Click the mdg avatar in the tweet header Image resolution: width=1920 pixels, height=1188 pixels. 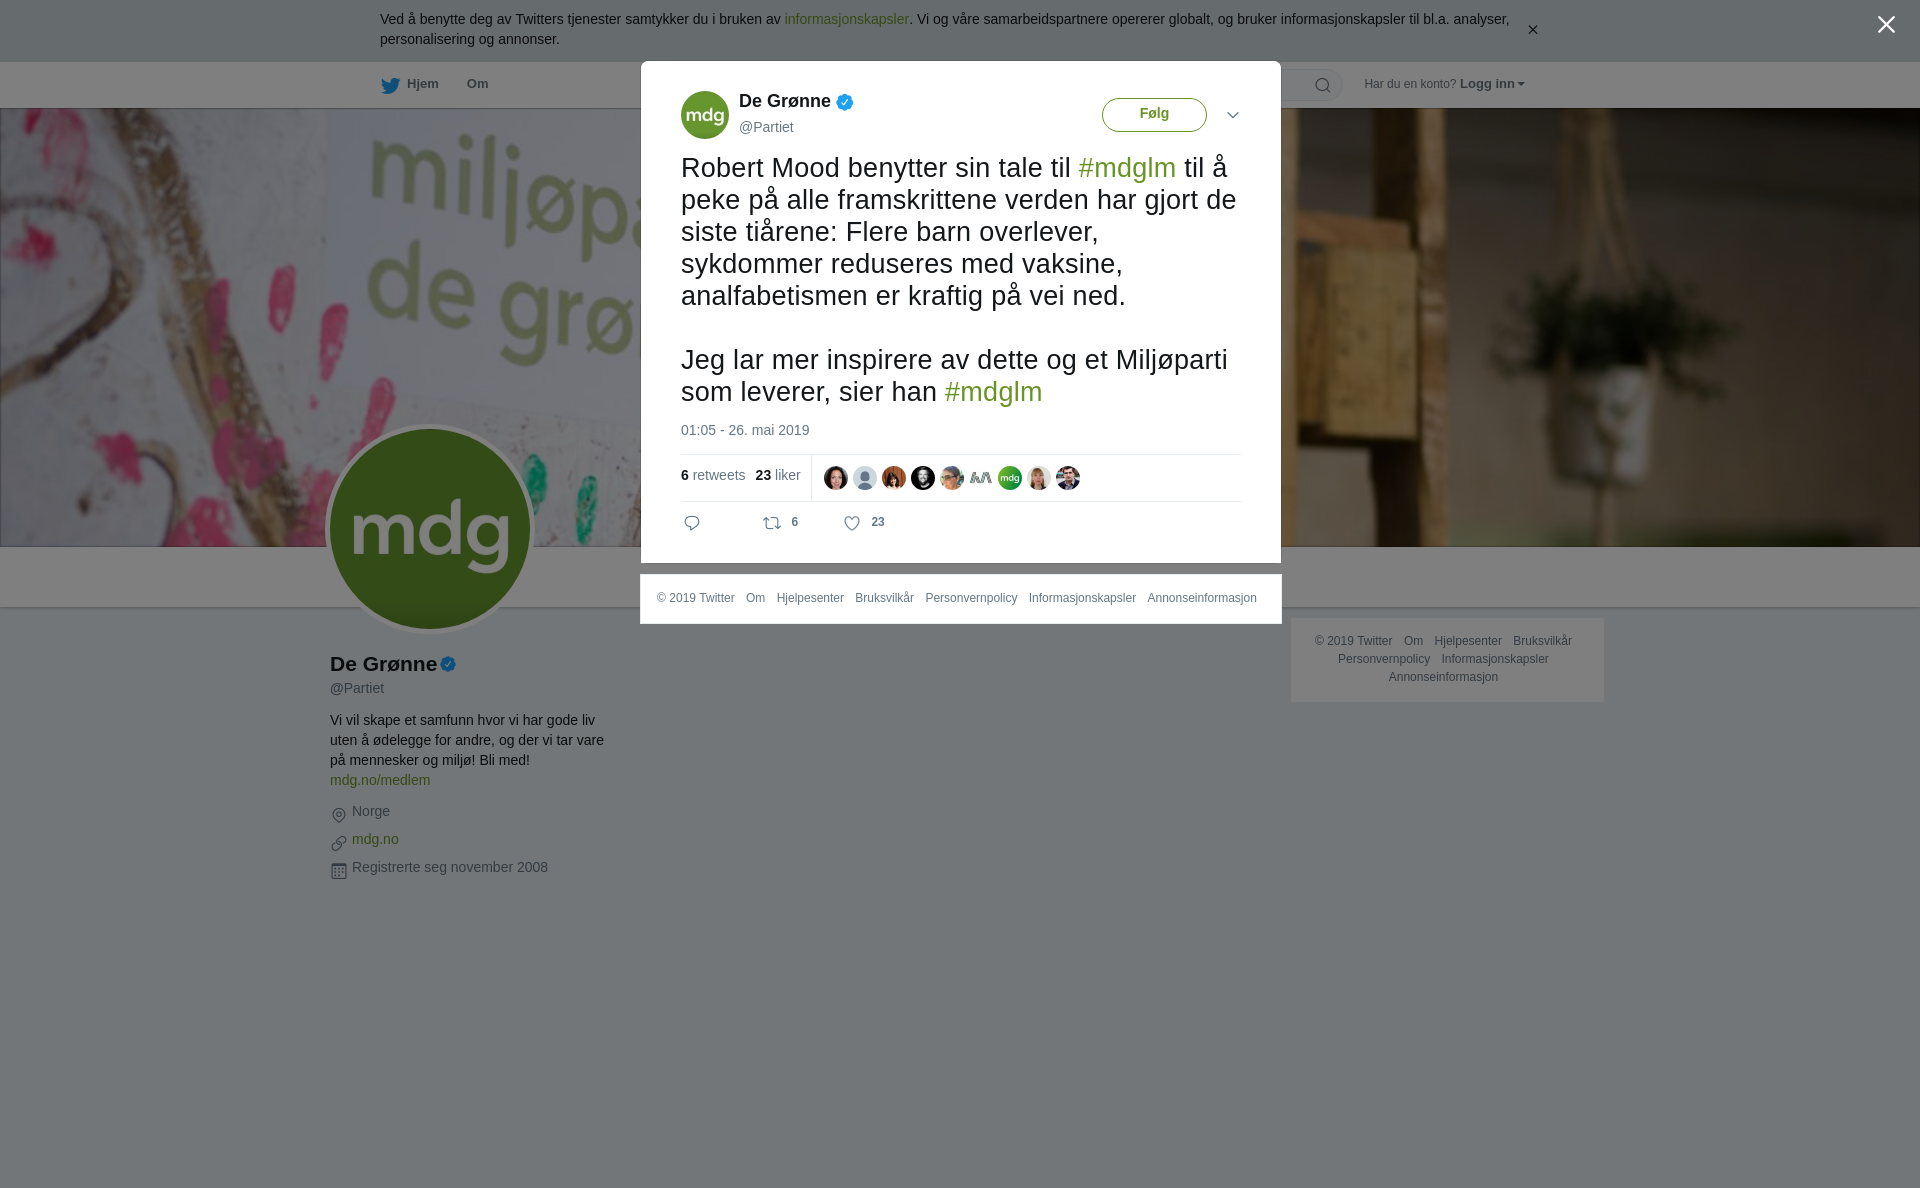(x=705, y=115)
